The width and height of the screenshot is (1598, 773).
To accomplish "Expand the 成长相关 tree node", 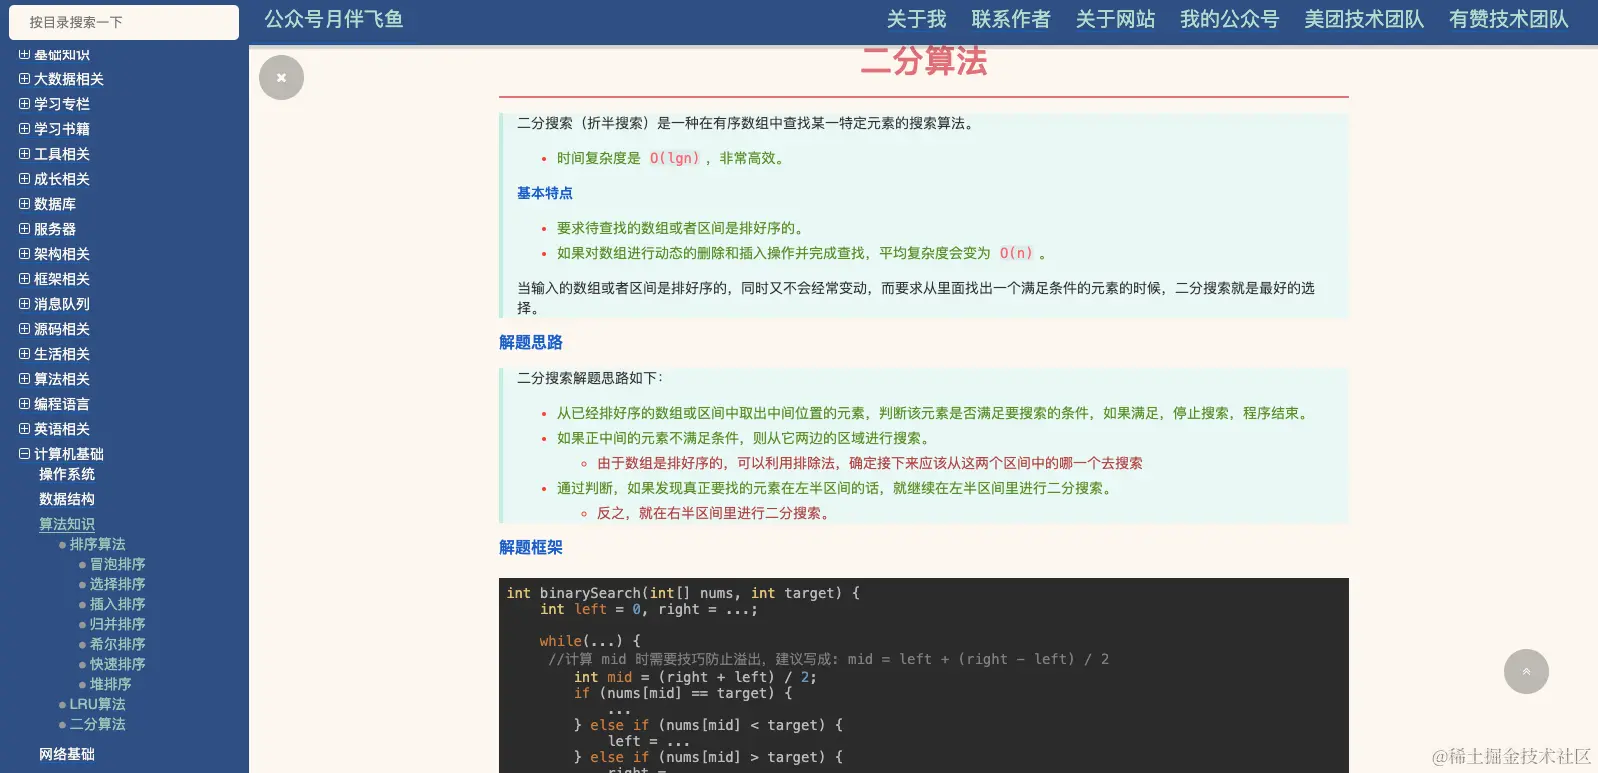I will click(x=24, y=178).
